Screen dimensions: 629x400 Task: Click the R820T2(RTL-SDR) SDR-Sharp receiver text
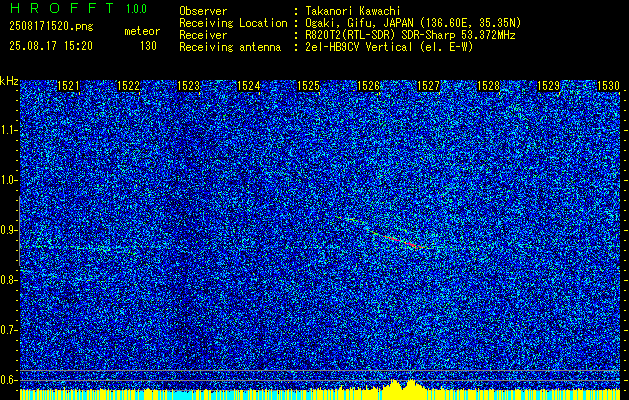410,35
